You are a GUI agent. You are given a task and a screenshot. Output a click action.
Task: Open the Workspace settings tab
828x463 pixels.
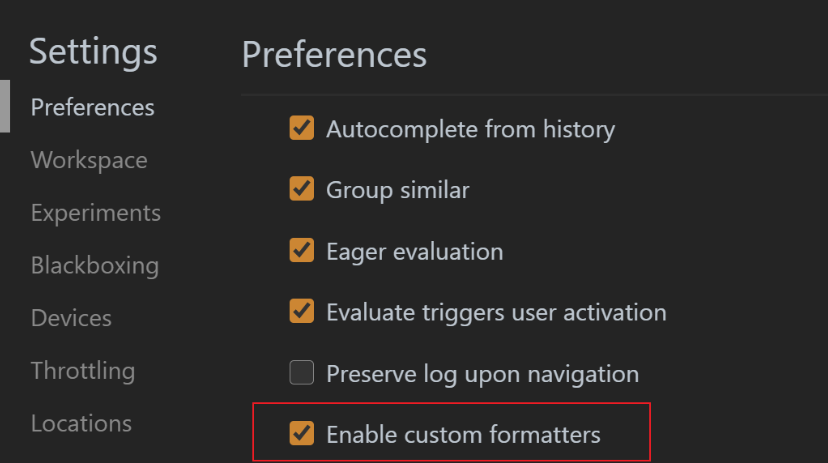tap(89, 160)
